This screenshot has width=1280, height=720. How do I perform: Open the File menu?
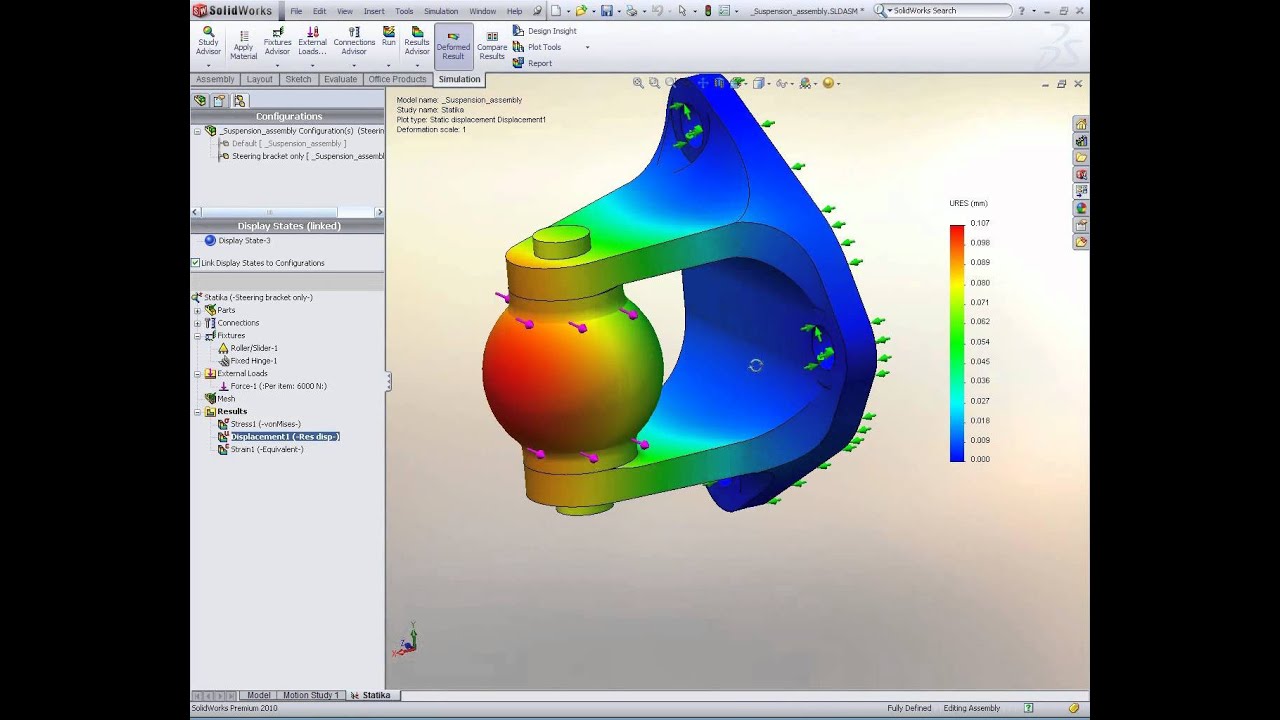click(x=296, y=11)
